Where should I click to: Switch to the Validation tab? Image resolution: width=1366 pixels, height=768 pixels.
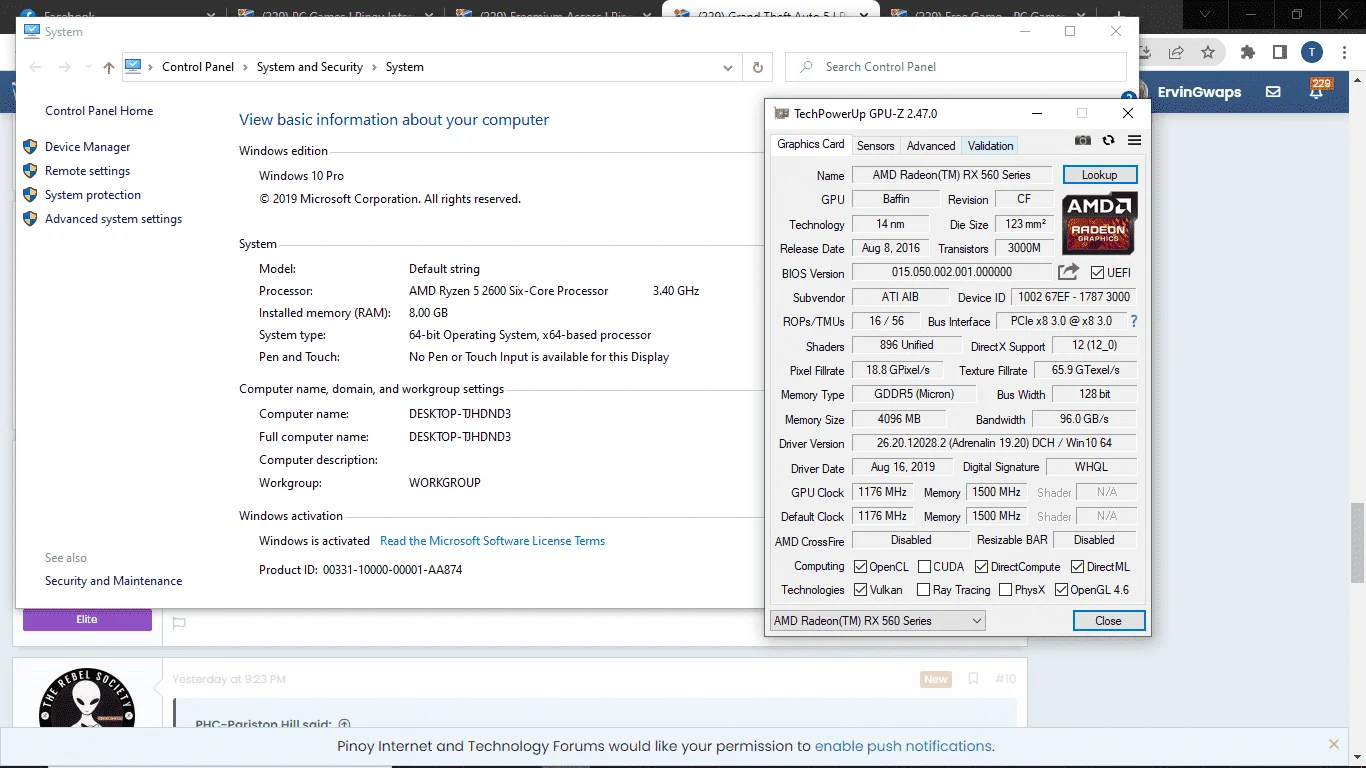click(990, 146)
